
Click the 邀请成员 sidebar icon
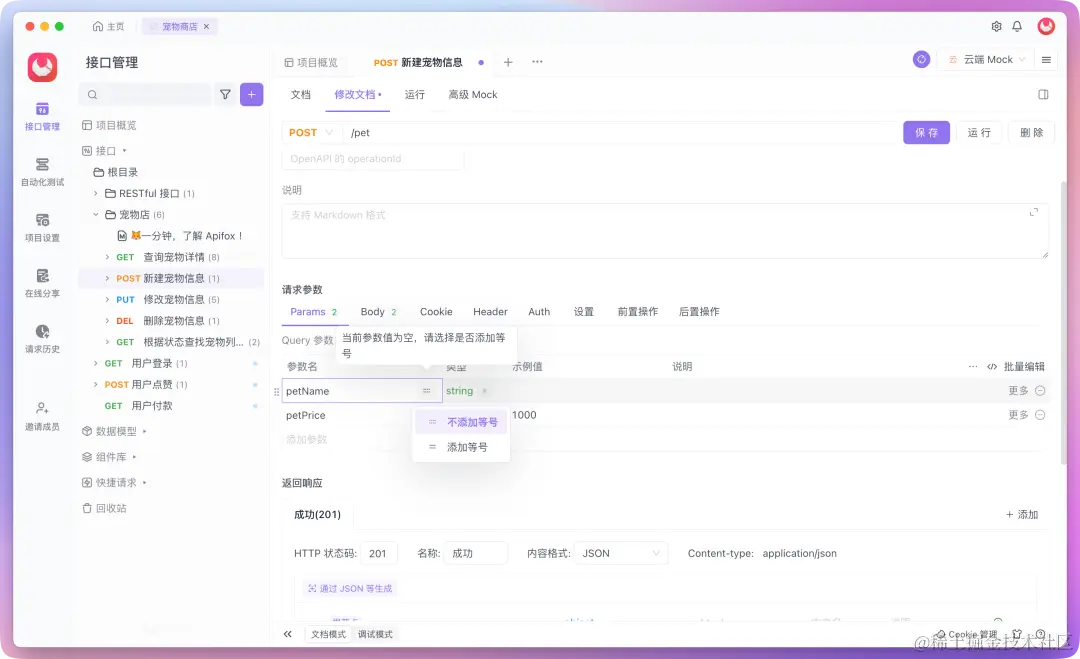(41, 413)
